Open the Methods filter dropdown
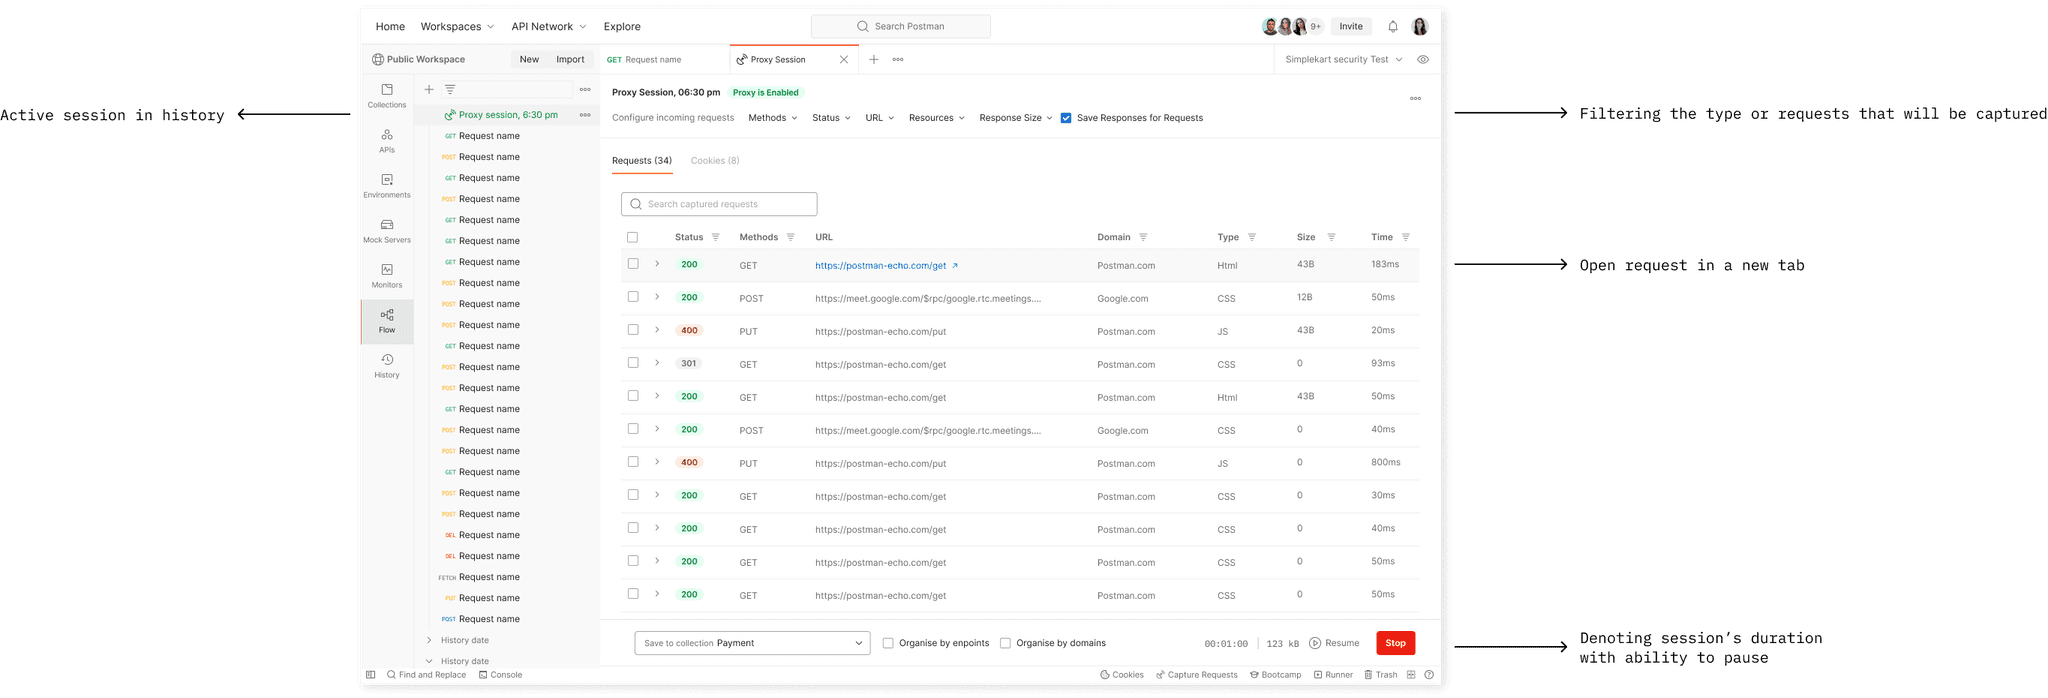The image size is (2048, 698). [x=773, y=118]
